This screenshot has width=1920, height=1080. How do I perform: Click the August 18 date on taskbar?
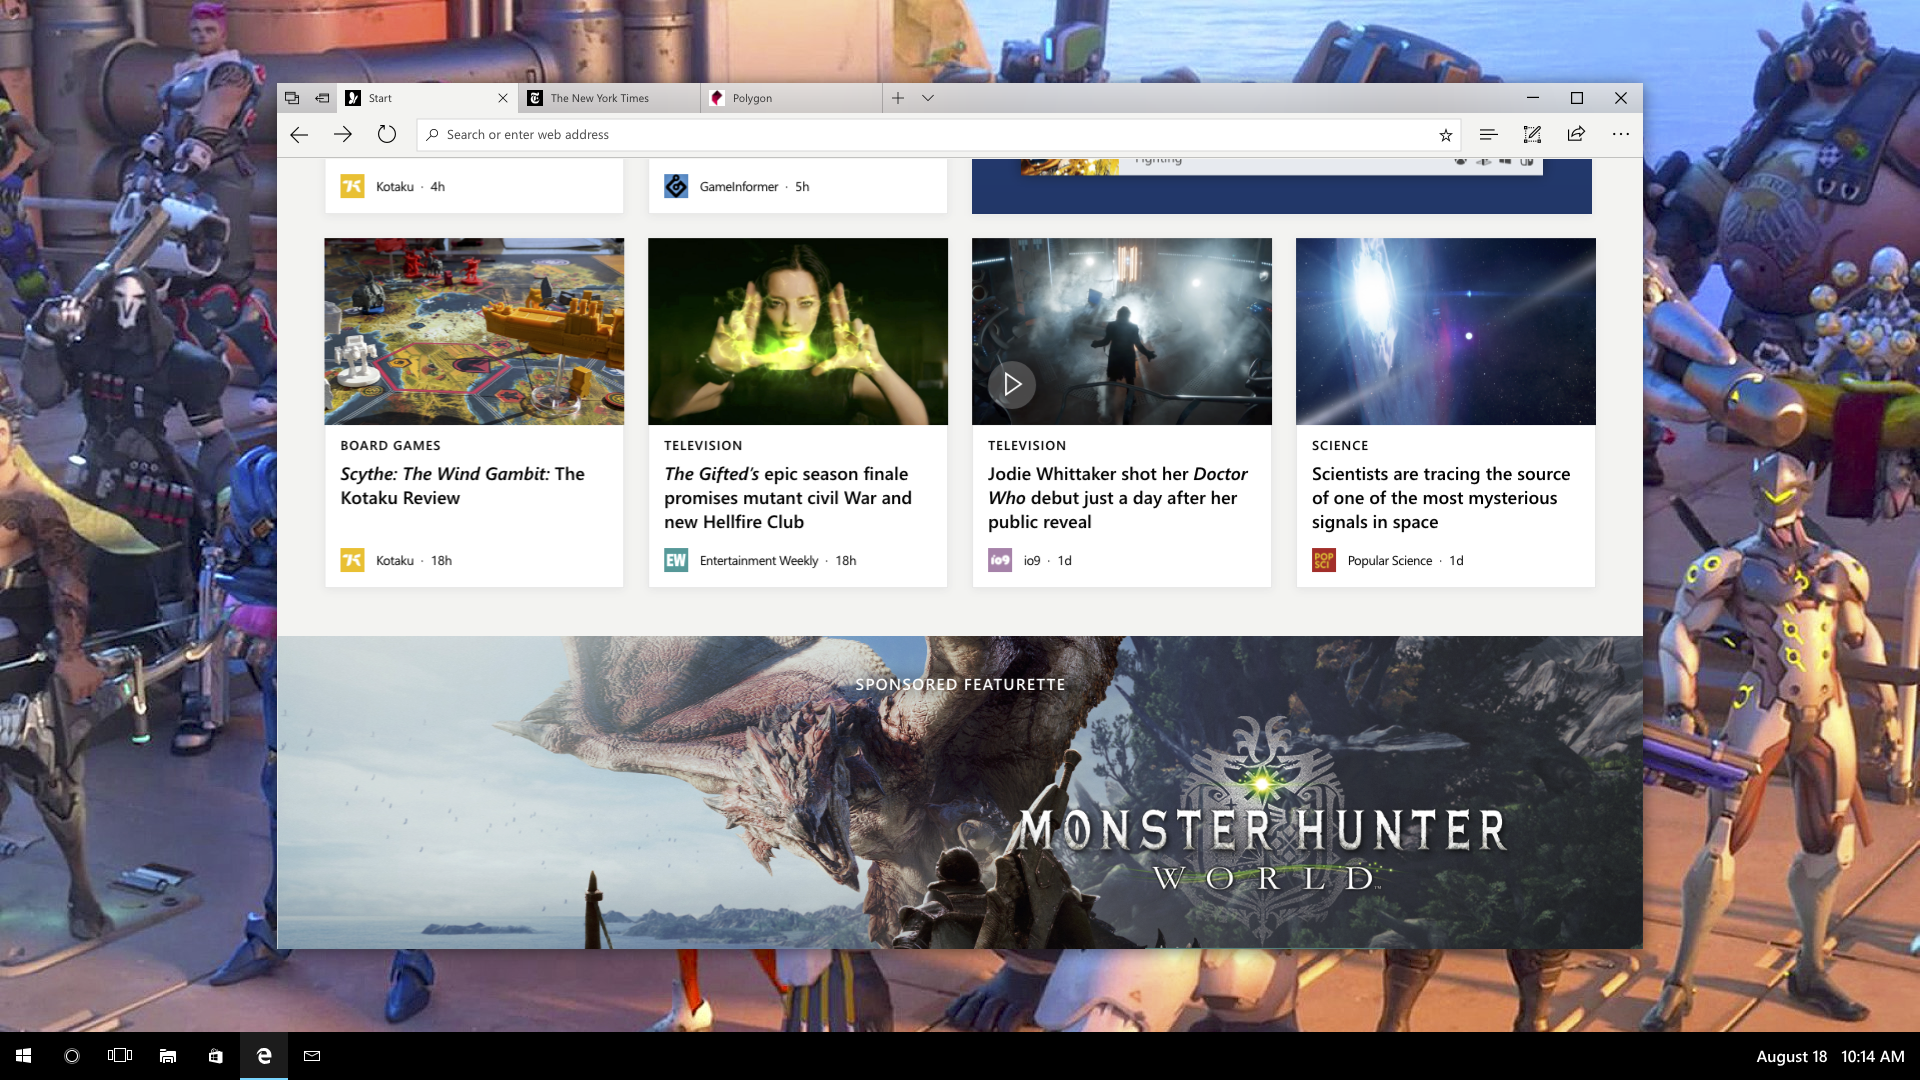pos(1791,1057)
